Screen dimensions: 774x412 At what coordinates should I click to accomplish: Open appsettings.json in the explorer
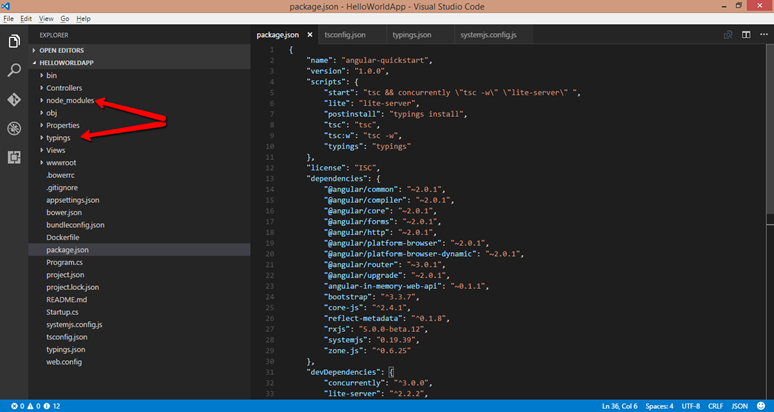(x=73, y=200)
